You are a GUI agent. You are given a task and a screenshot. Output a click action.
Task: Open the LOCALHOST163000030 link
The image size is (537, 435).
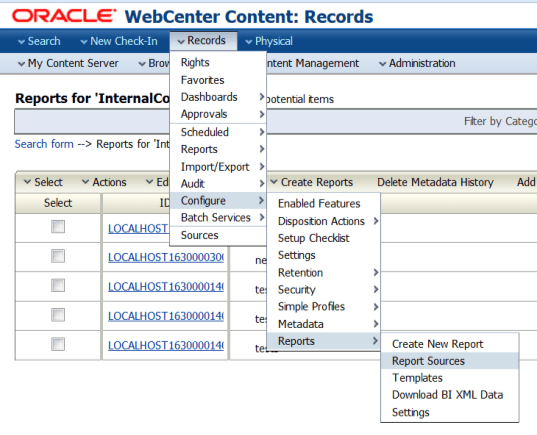click(166, 258)
